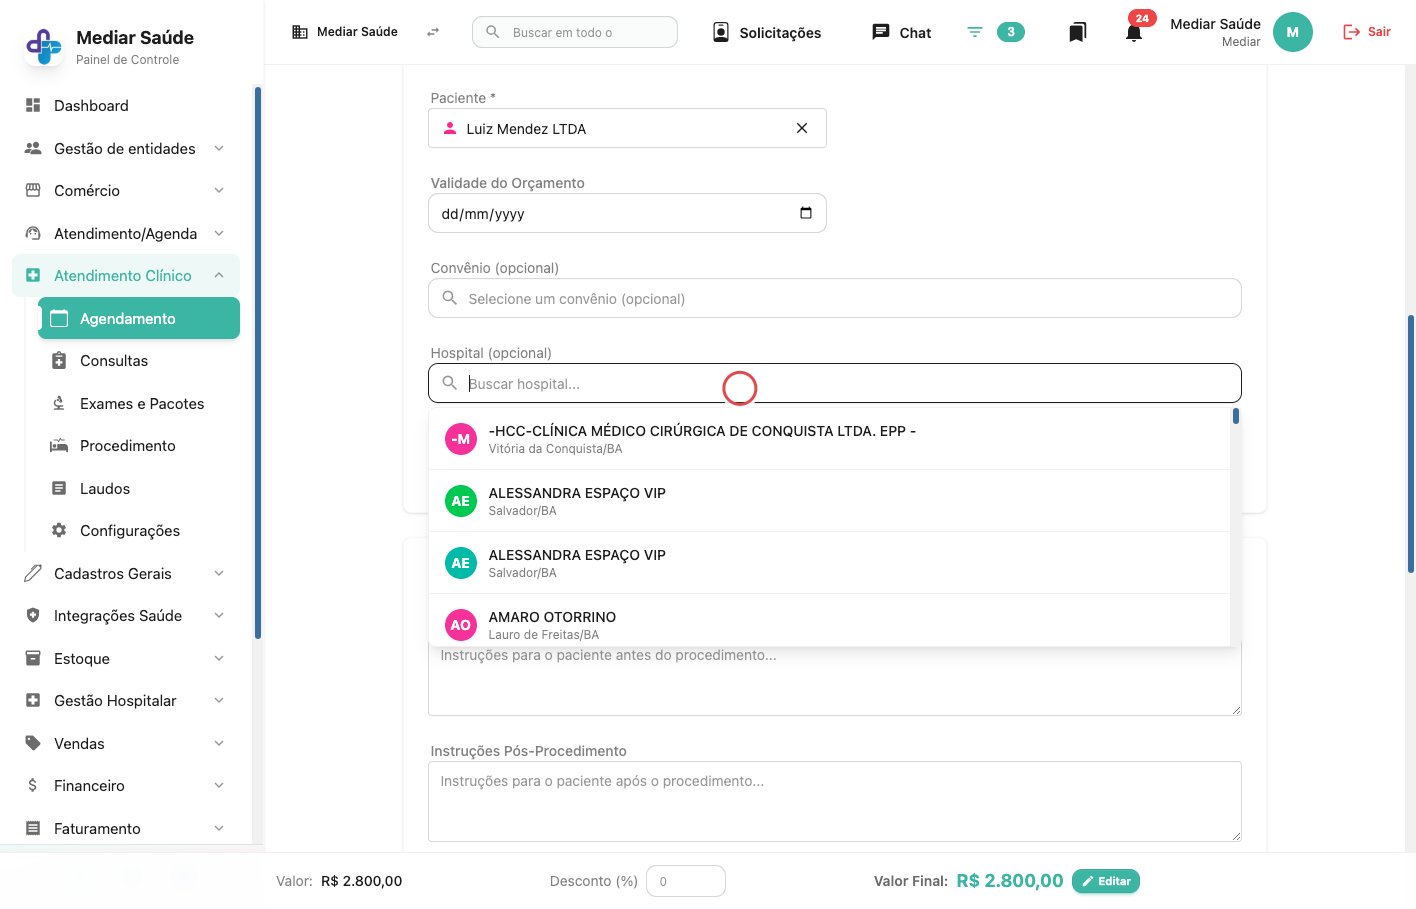Click the Comércio storefront icon
Image resolution: width=1416 pixels, height=909 pixels.
tap(33, 190)
